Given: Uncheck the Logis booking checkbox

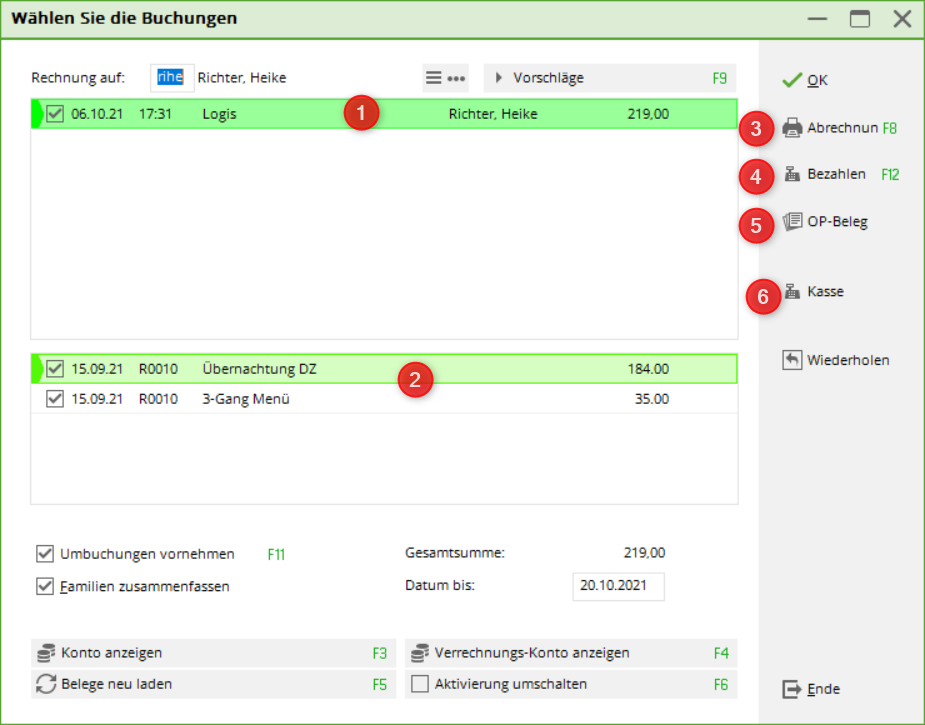Looking at the screenshot, I should [x=55, y=114].
